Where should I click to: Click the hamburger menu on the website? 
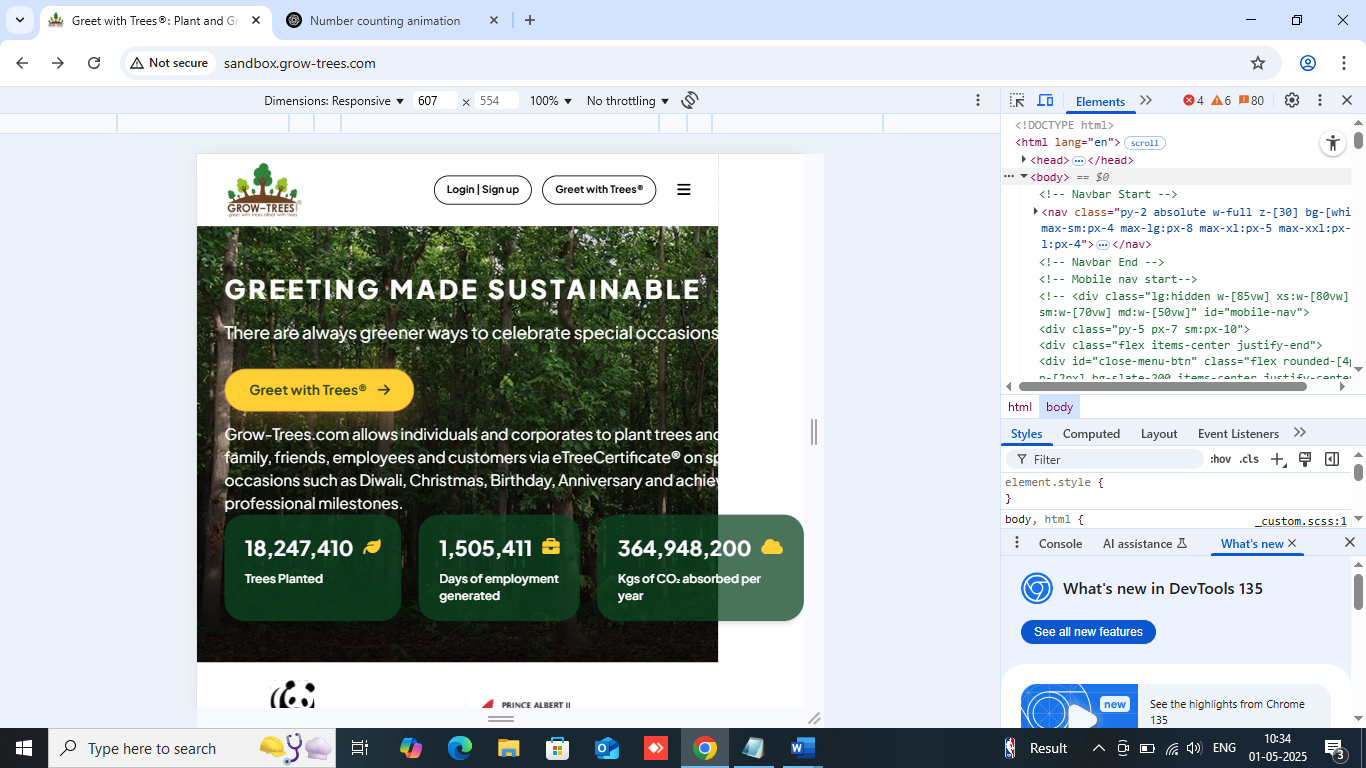point(684,190)
